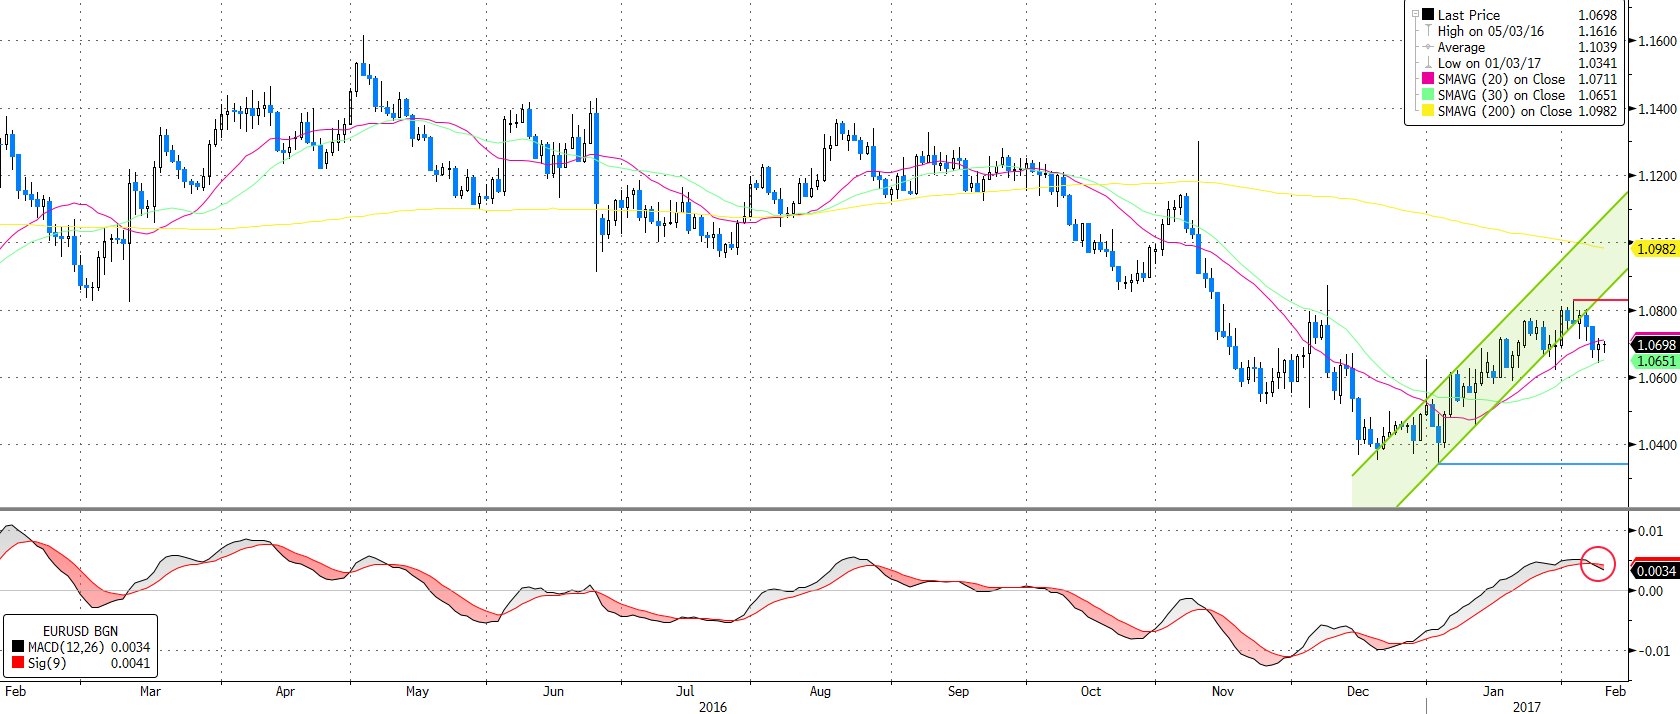The image size is (1680, 714).
Task: Click the yellow 1.0982 price axis tag
Action: pos(1656,249)
